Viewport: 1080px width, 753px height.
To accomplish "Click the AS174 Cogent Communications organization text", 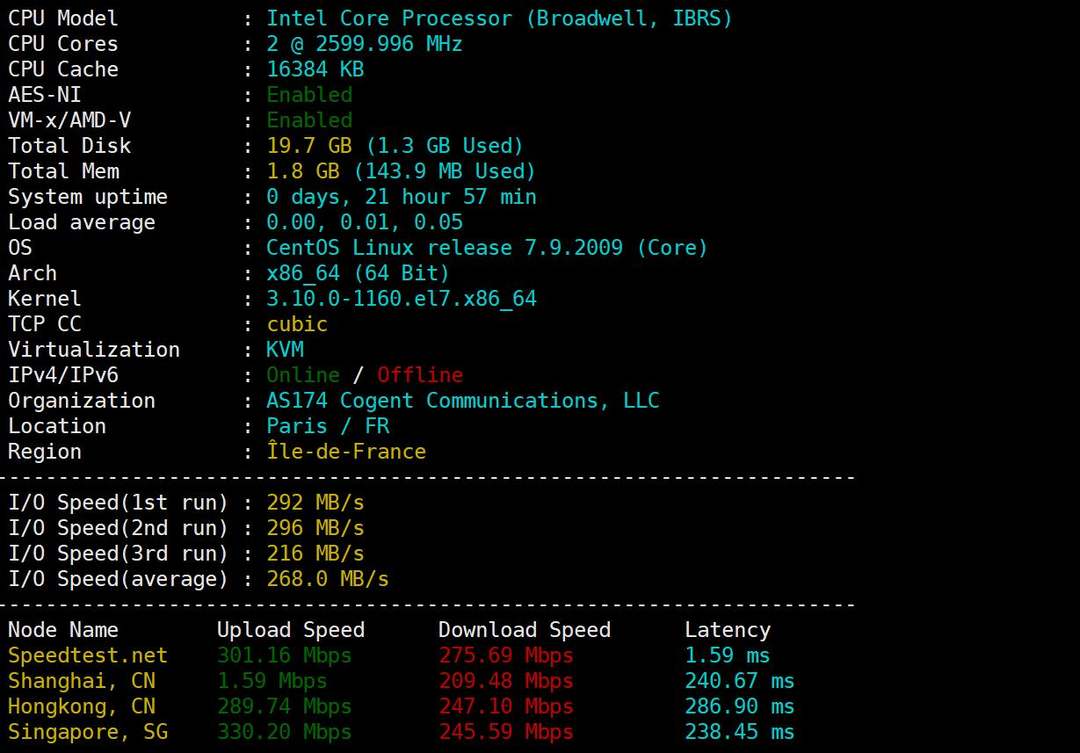I will 463,401.
